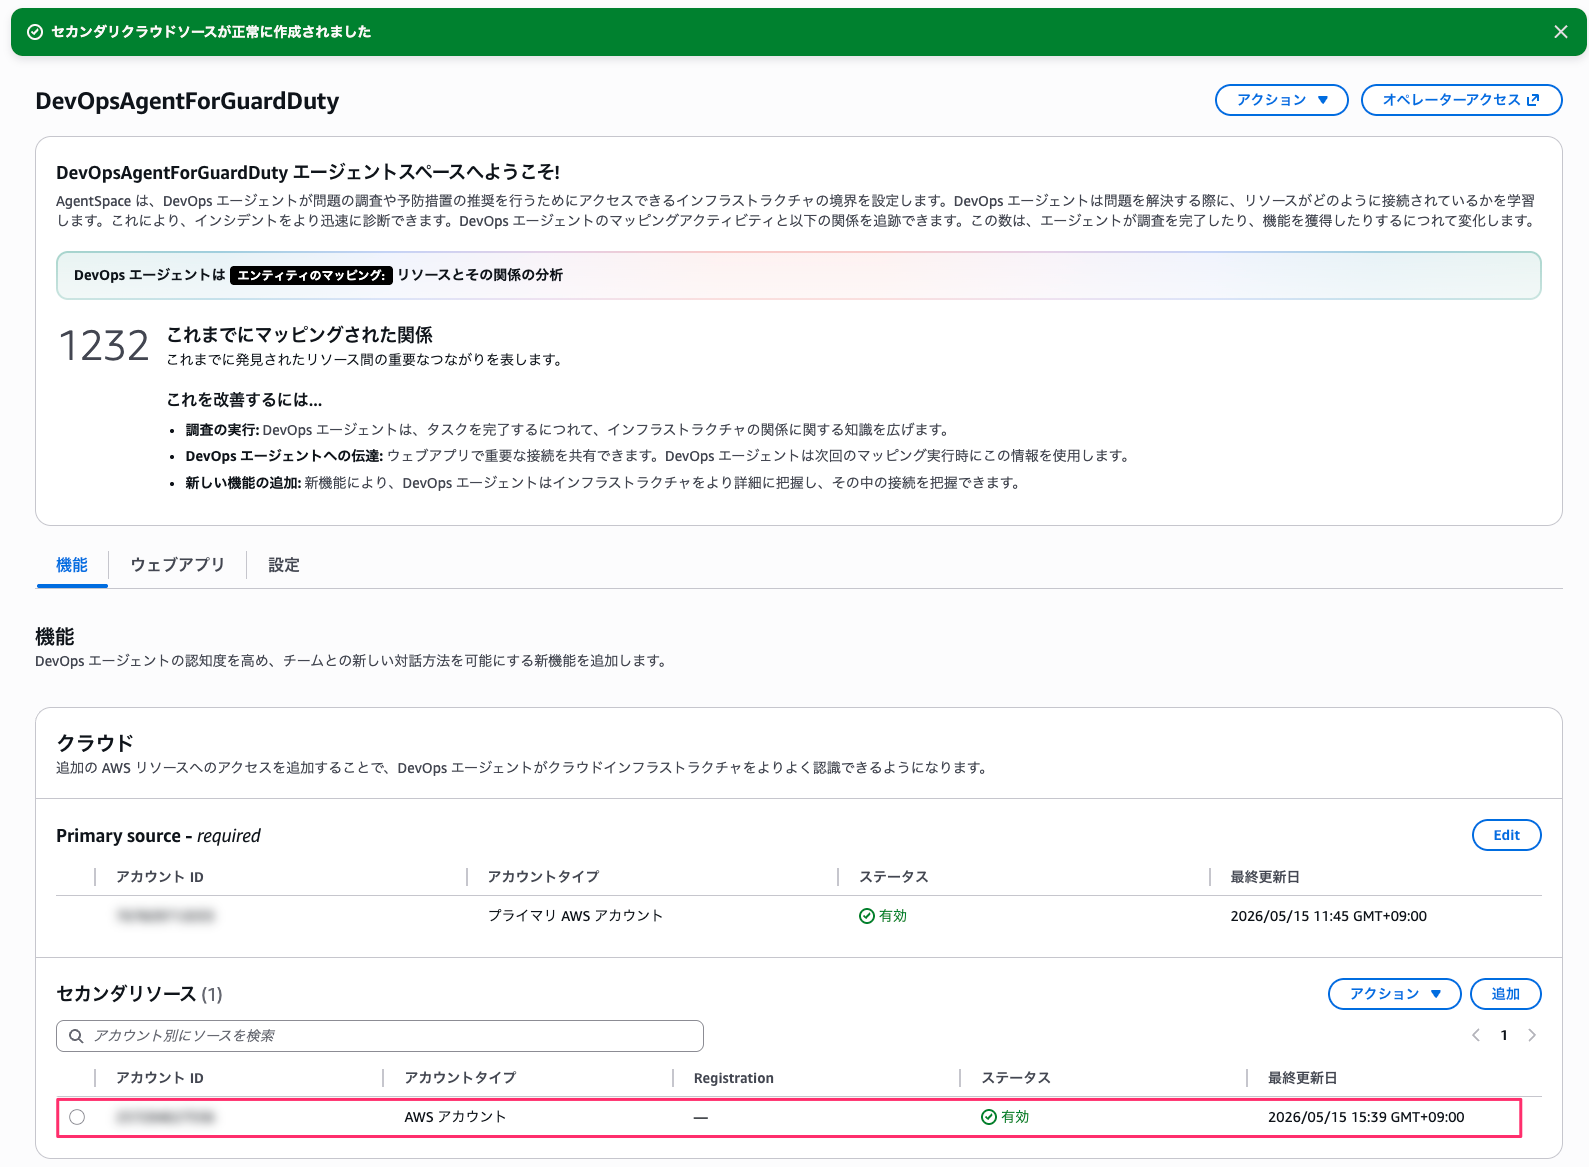The width and height of the screenshot is (1589, 1167).
Task: Open オペレーターアクセス in a new window
Action: click(x=1461, y=100)
